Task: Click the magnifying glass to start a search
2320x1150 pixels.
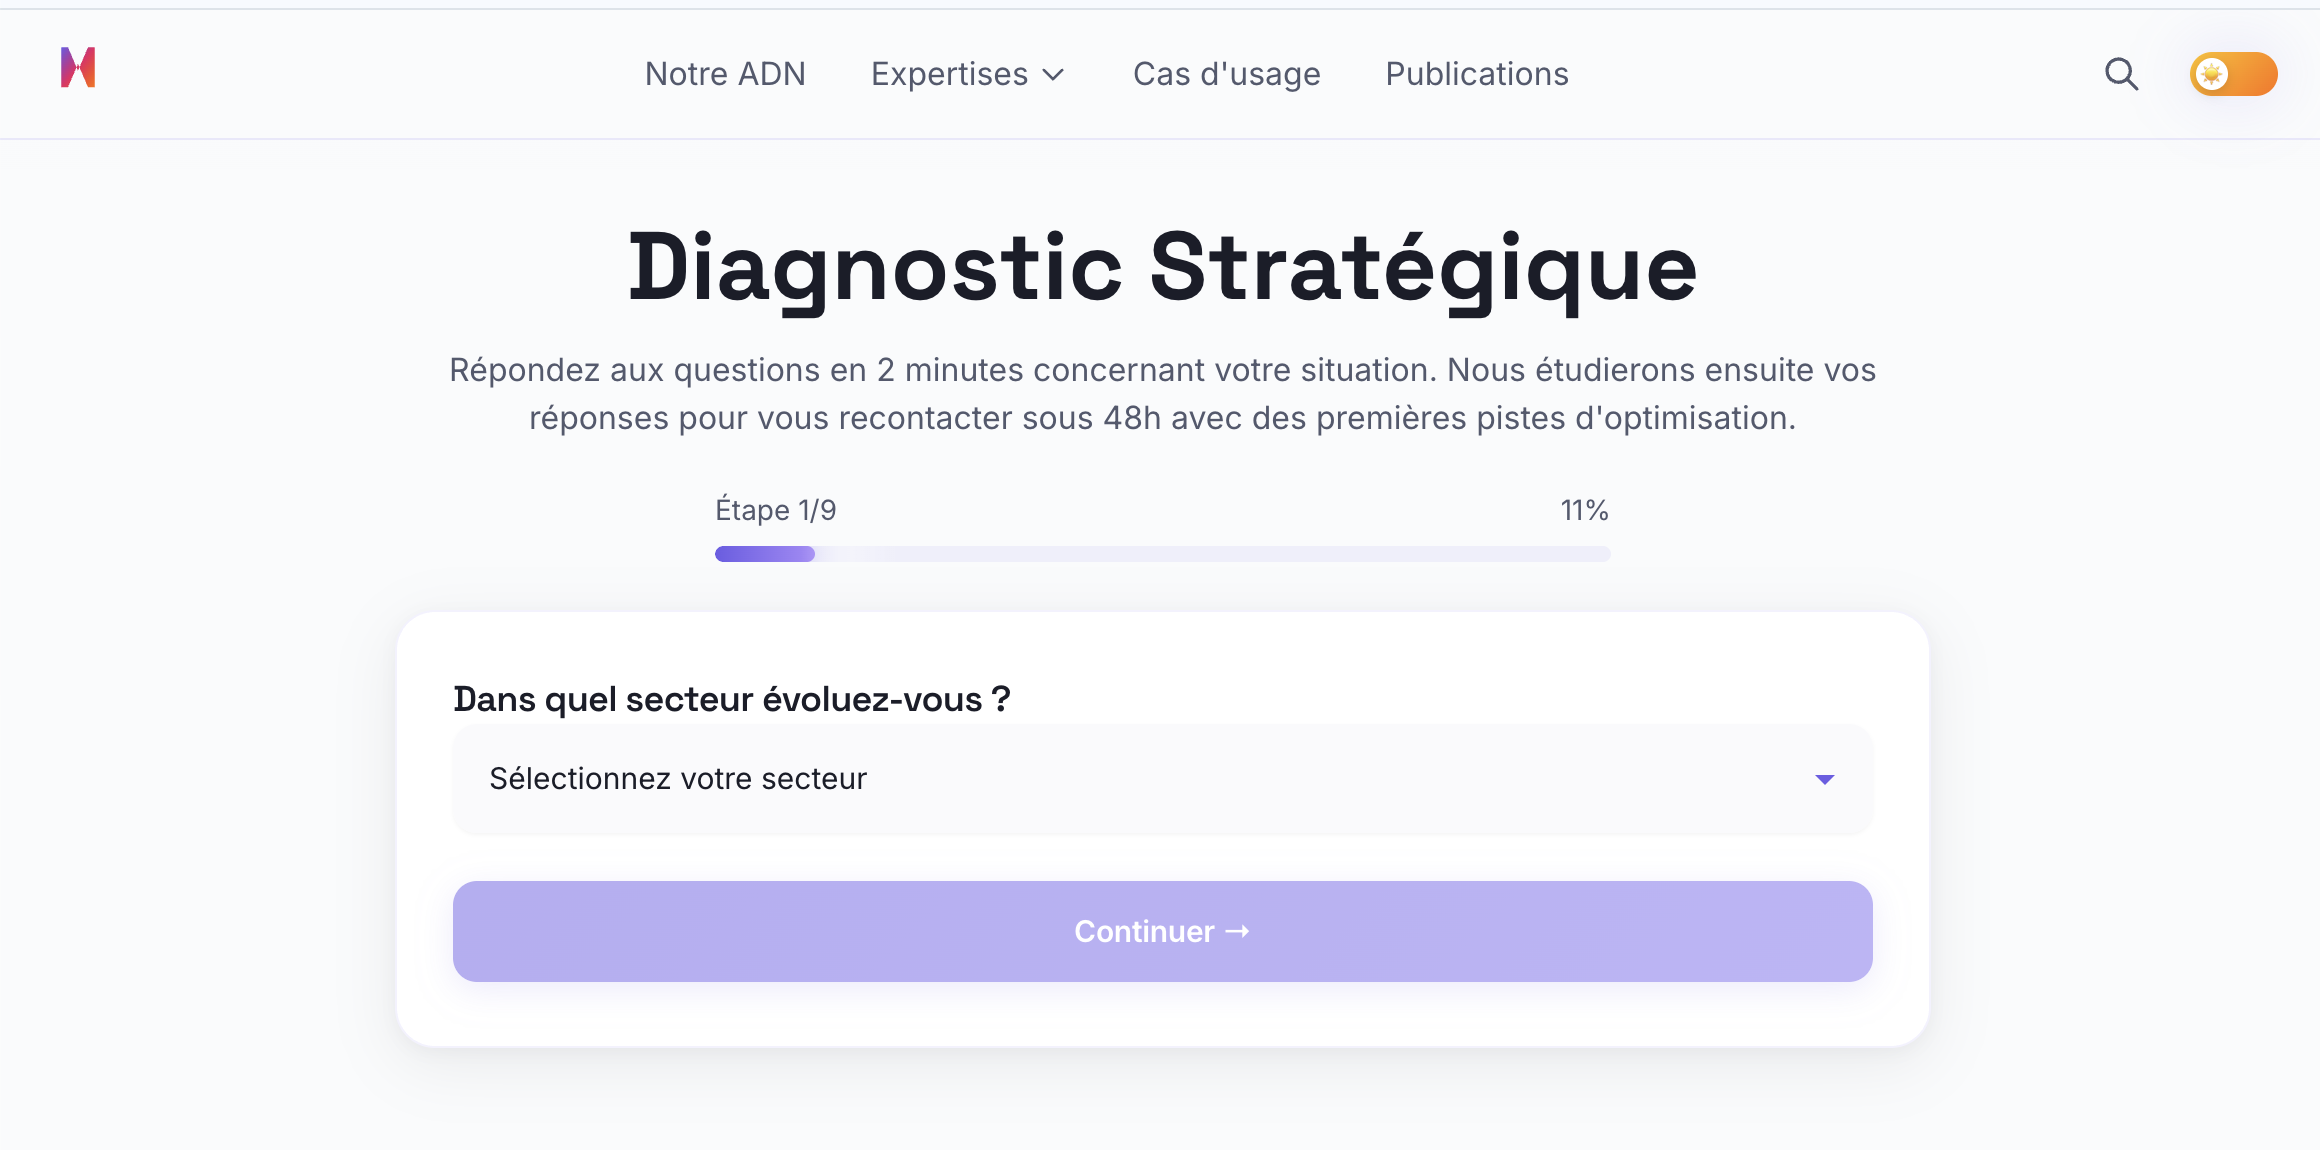Action: (x=2122, y=74)
